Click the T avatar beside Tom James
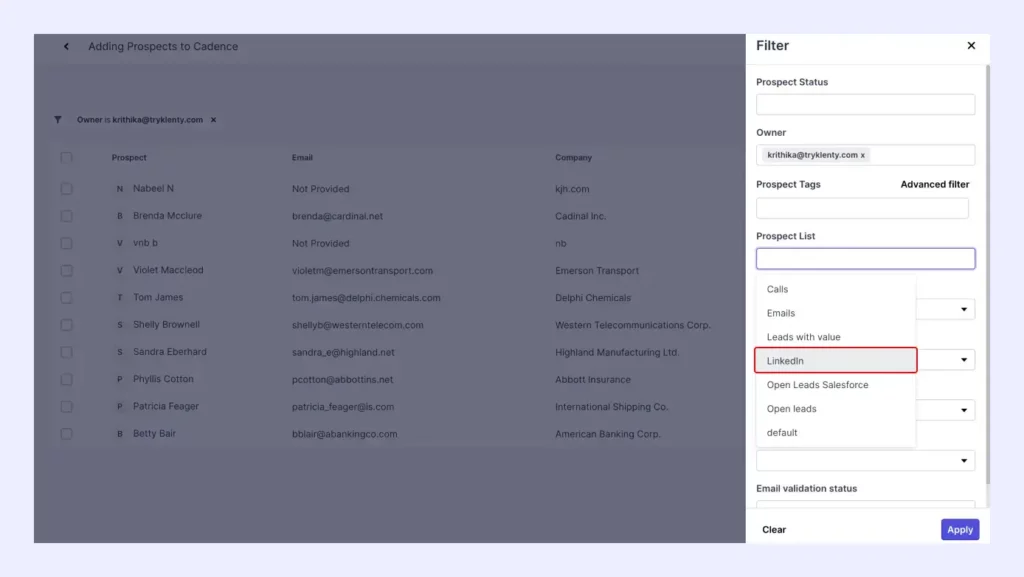 (x=120, y=298)
